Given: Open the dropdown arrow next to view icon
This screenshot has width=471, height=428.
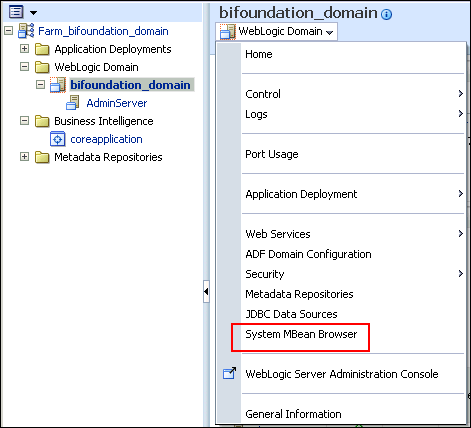Looking at the screenshot, I should 33,13.
